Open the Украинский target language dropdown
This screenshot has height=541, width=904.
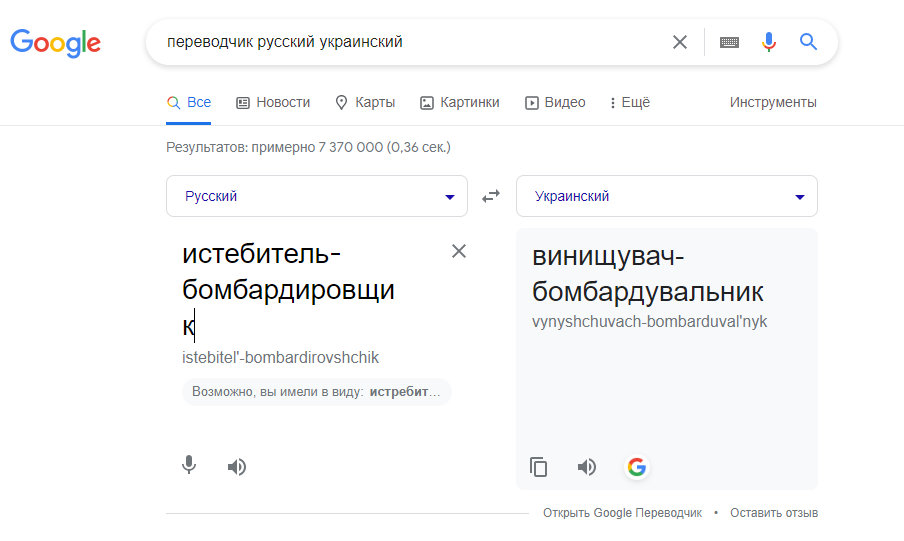tap(666, 196)
